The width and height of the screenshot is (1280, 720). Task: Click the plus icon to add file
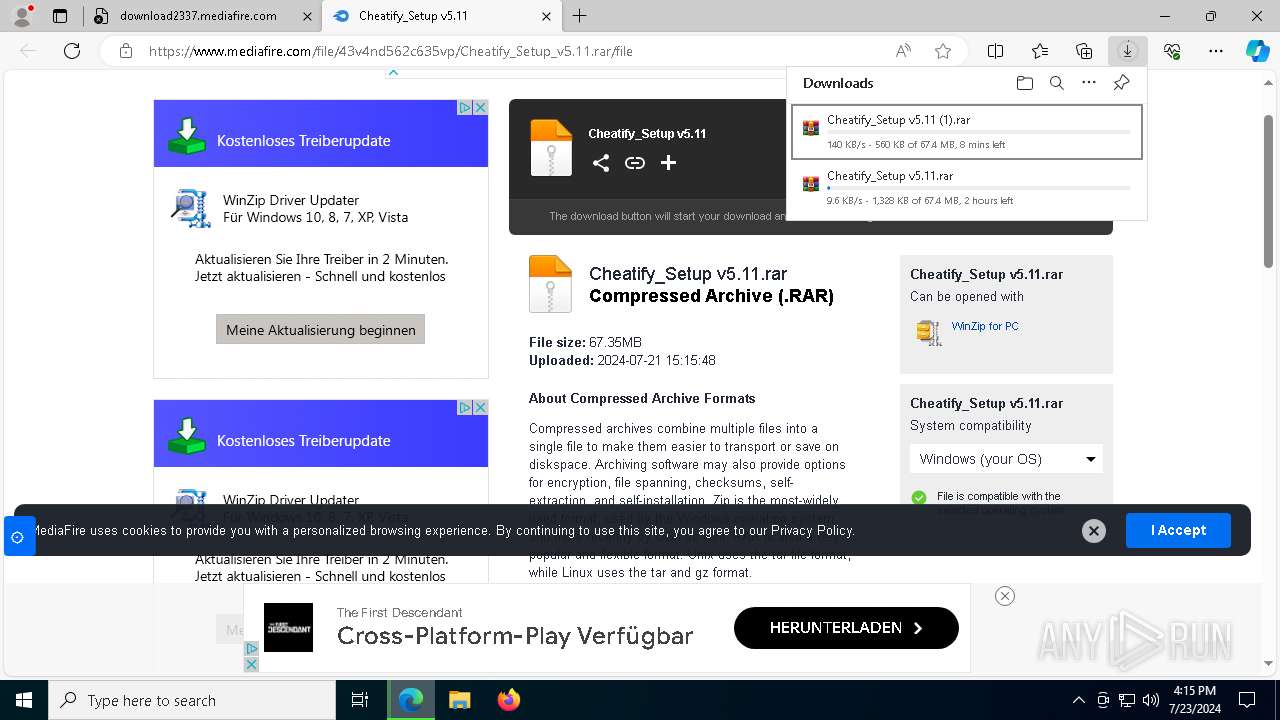(669, 163)
